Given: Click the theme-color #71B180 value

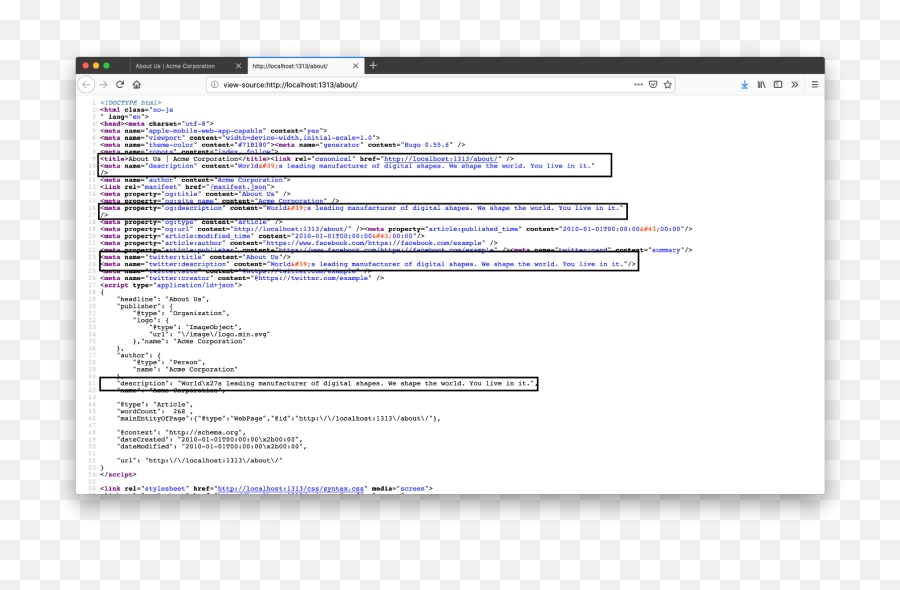Looking at the screenshot, I should [x=252, y=145].
